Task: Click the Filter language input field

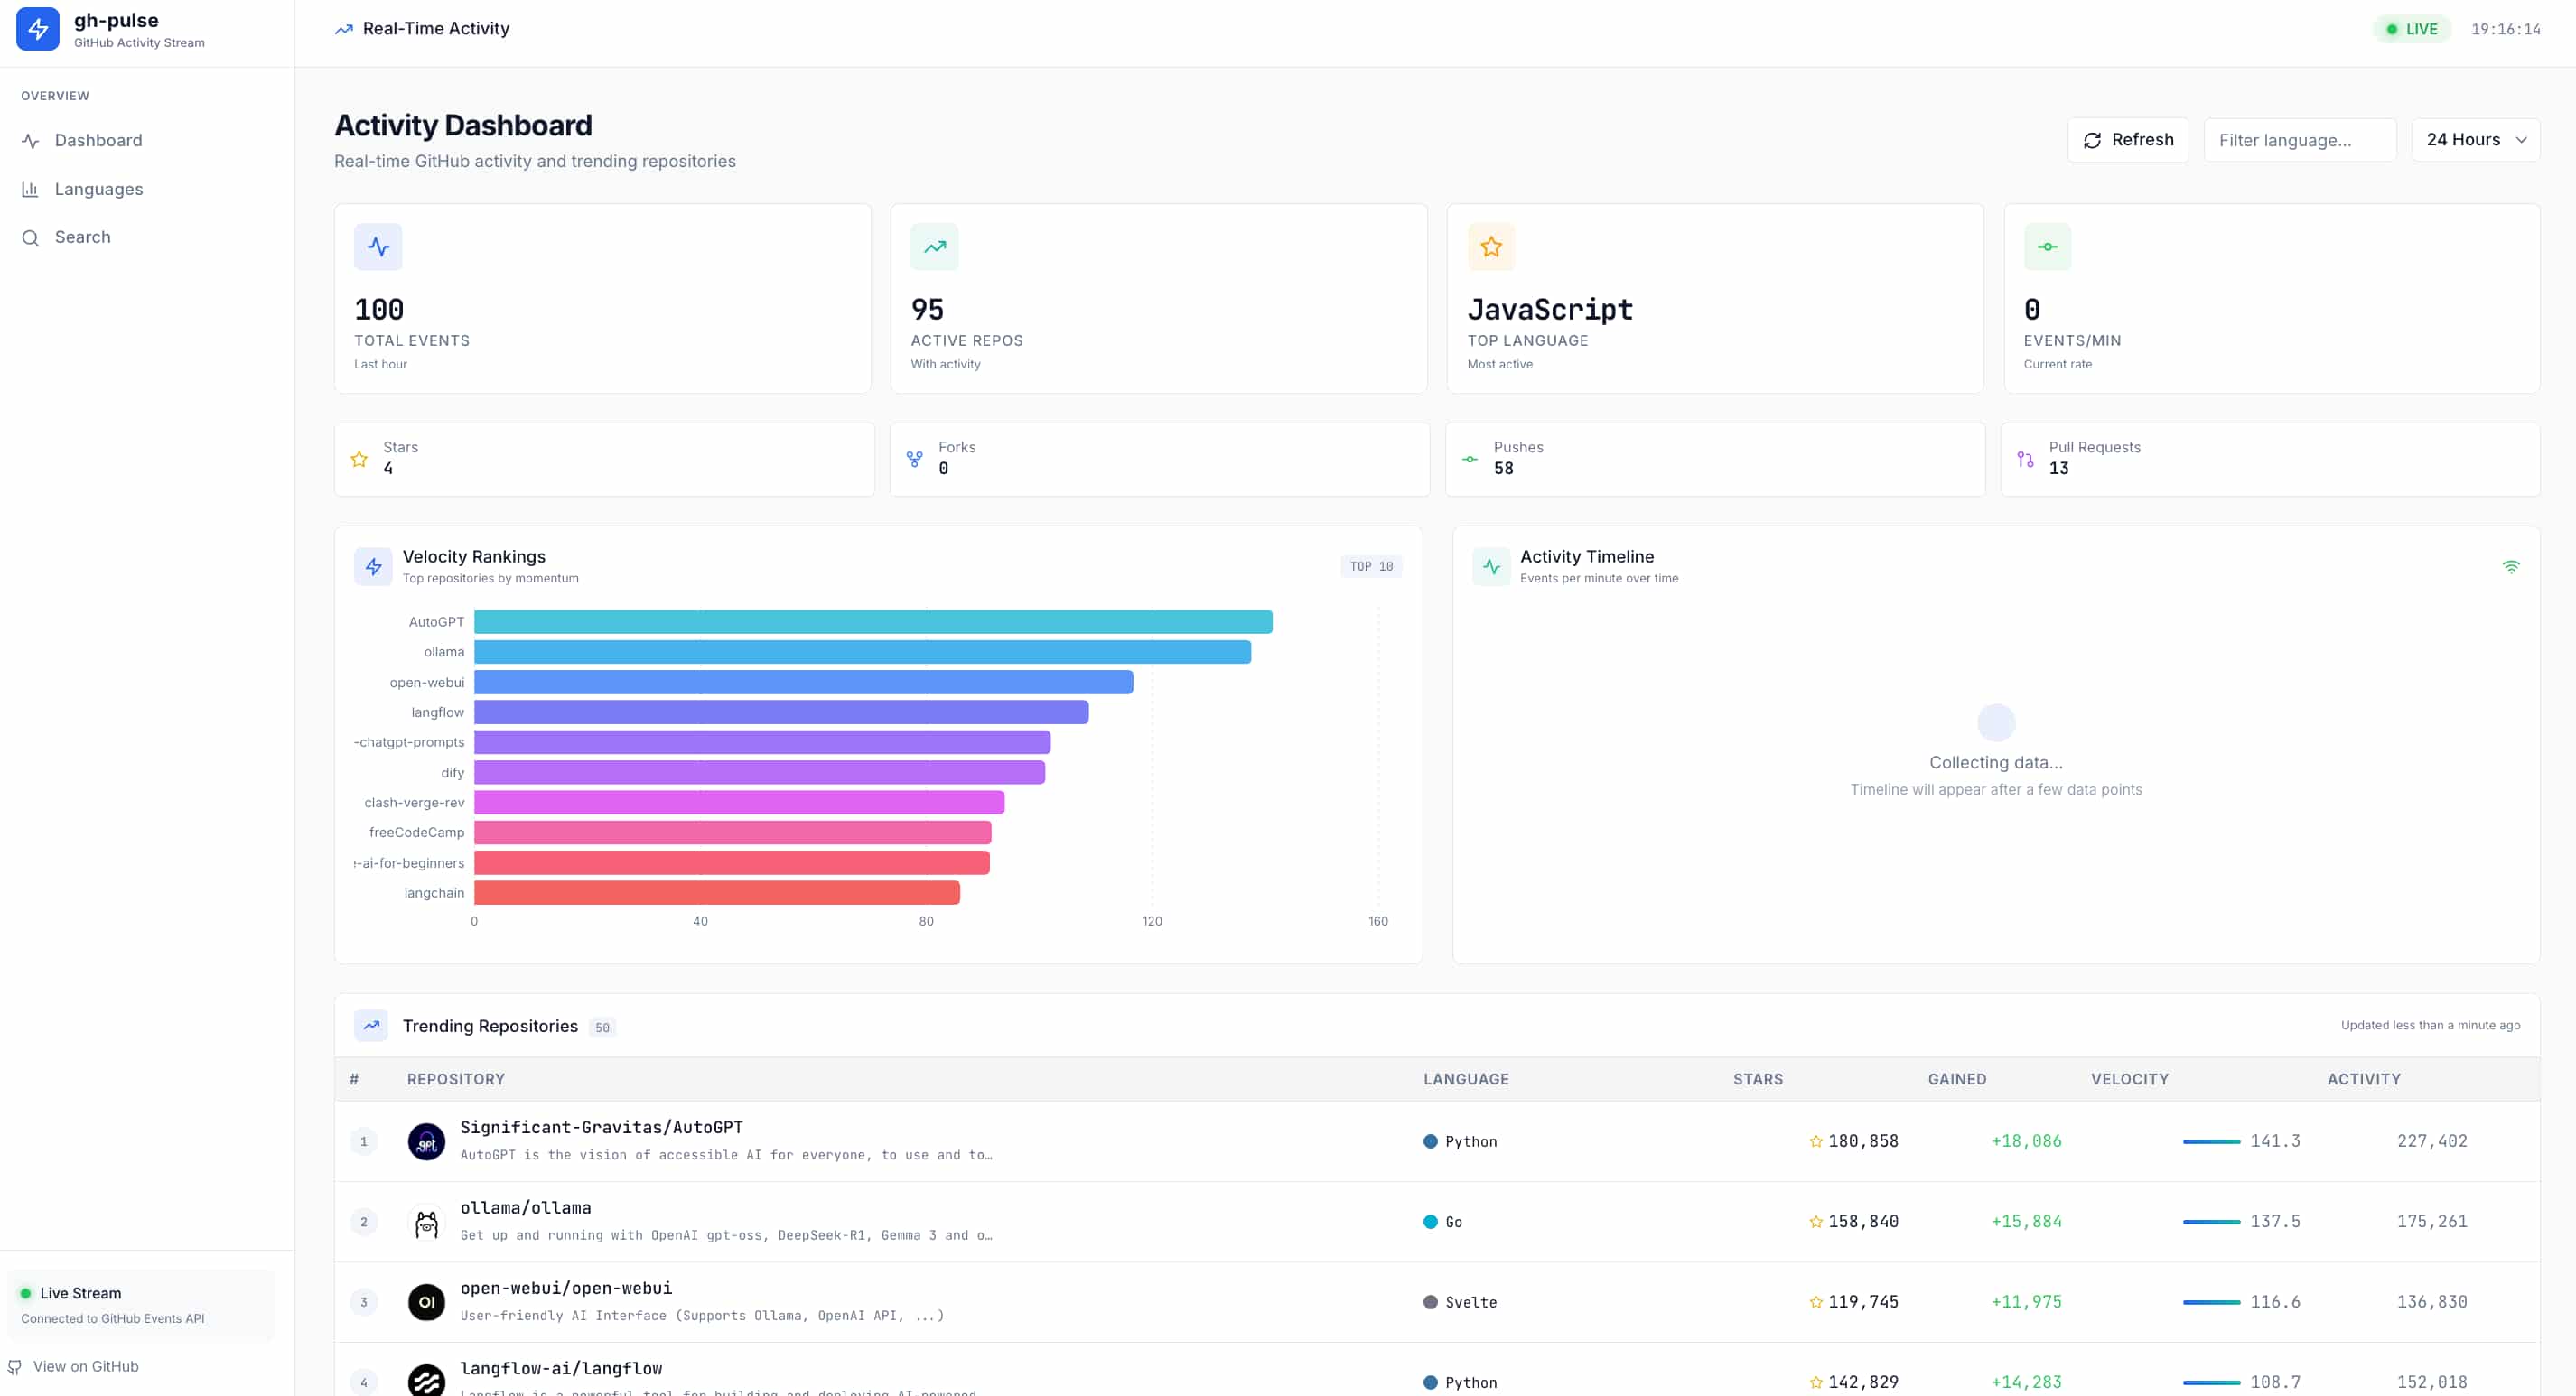Action: (x=2300, y=139)
